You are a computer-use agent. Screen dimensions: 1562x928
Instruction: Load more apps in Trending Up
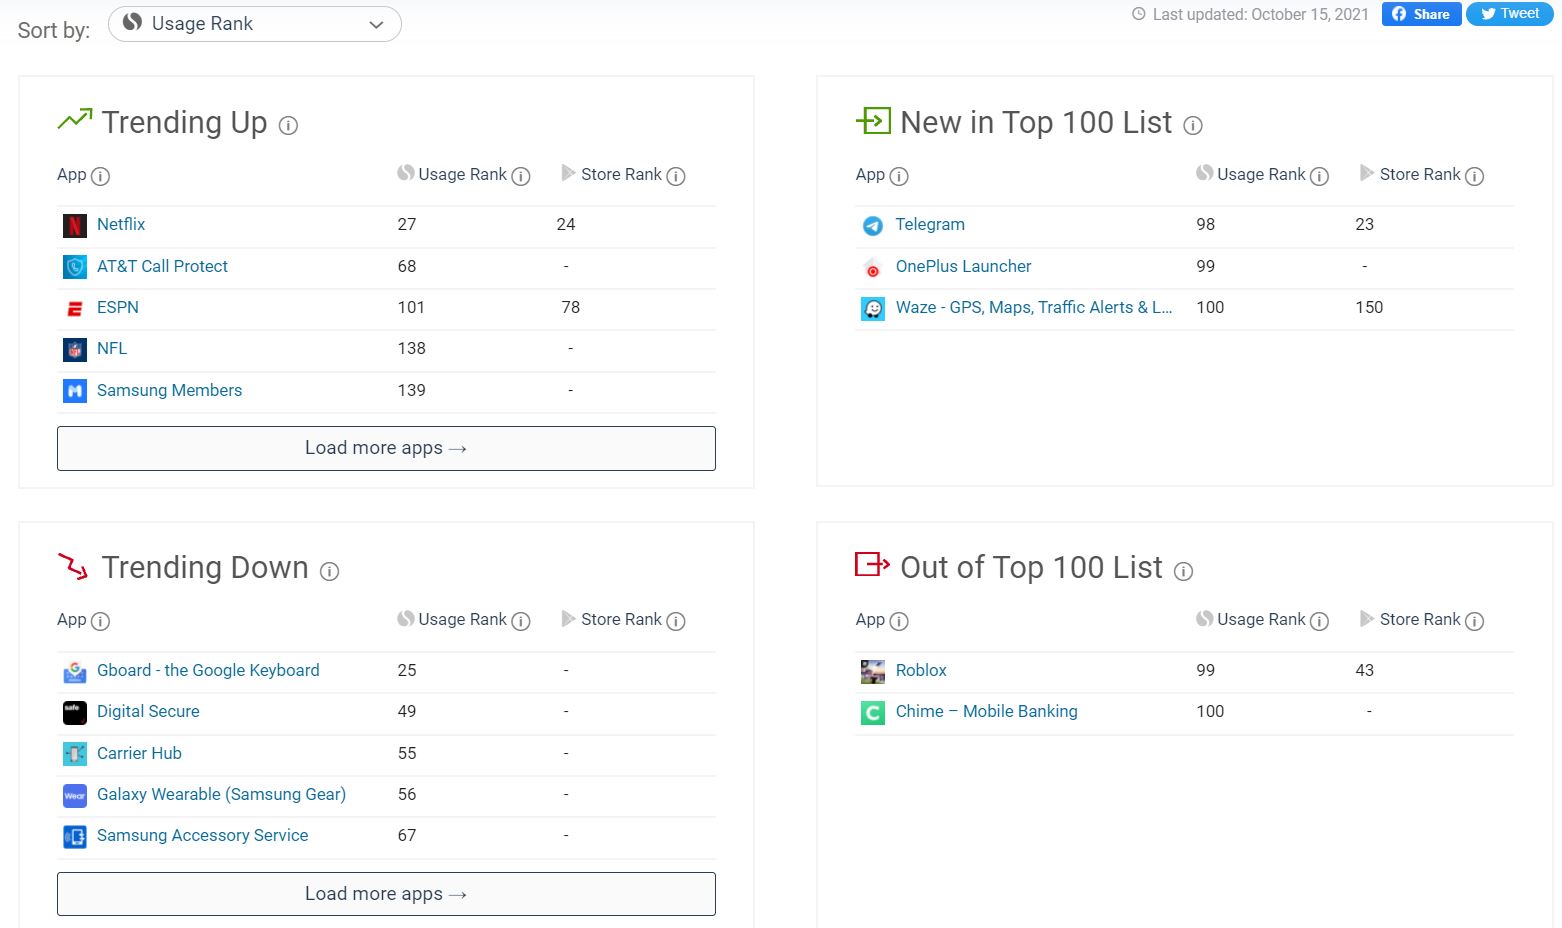click(386, 448)
